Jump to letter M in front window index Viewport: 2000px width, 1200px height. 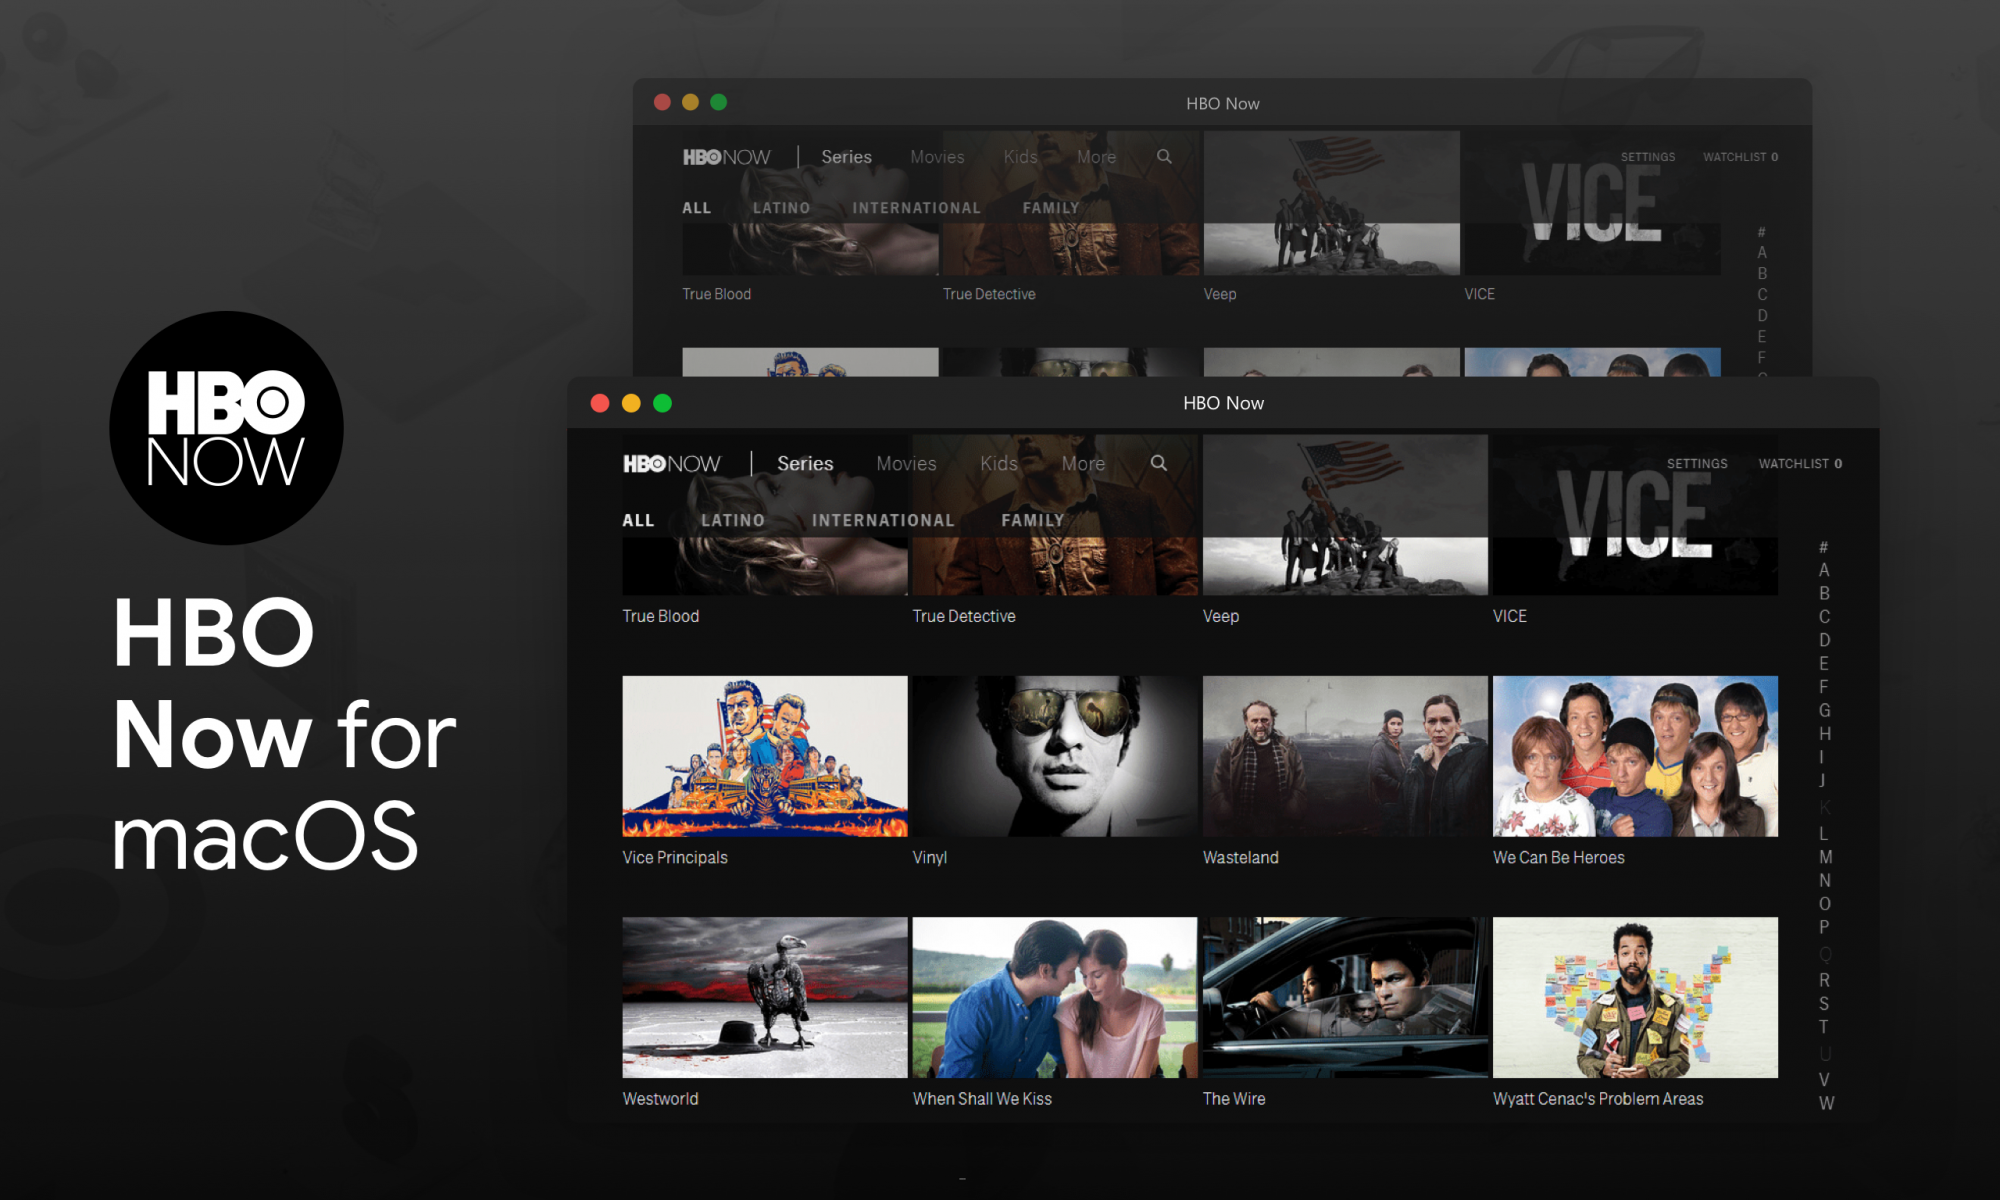(1825, 857)
